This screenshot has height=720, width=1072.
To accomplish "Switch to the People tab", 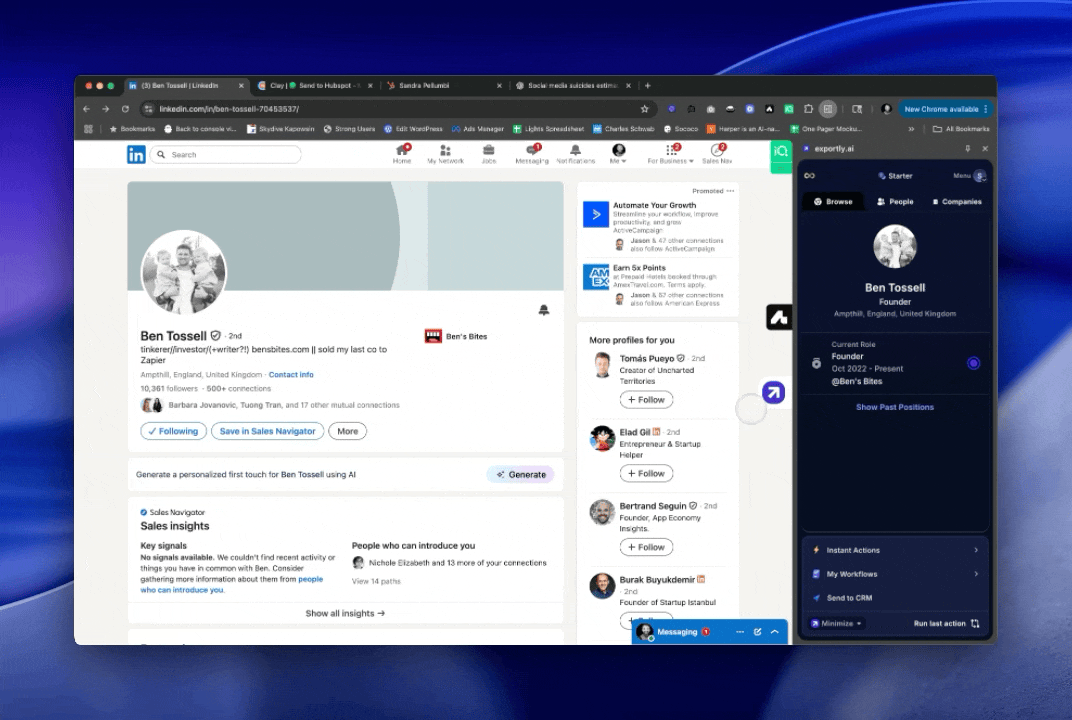I will (895, 202).
